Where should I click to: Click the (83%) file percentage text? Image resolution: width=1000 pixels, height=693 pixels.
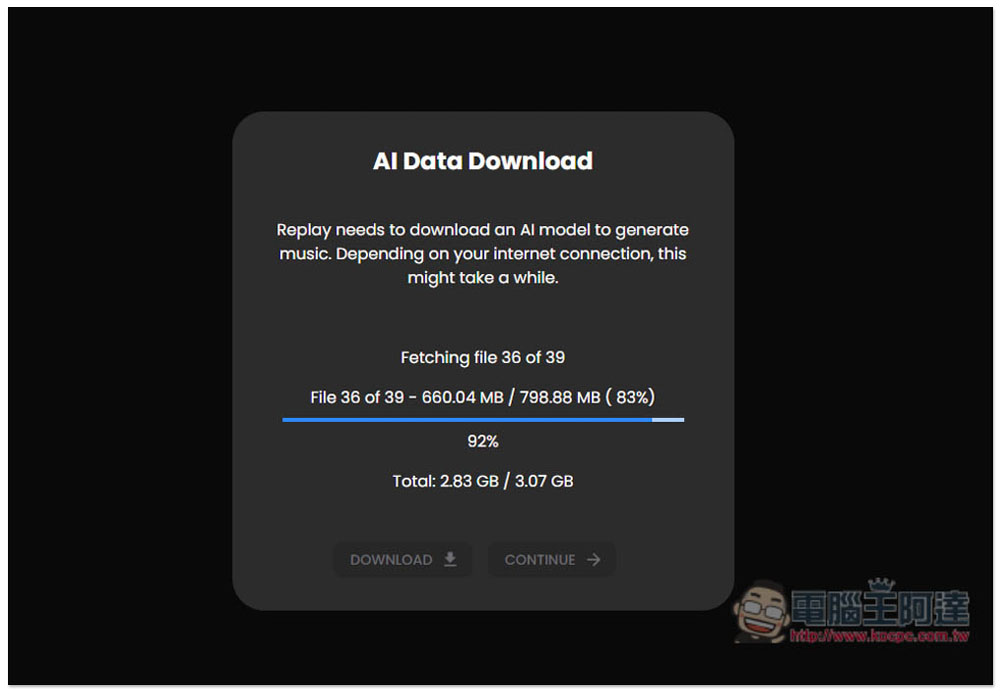click(630, 397)
